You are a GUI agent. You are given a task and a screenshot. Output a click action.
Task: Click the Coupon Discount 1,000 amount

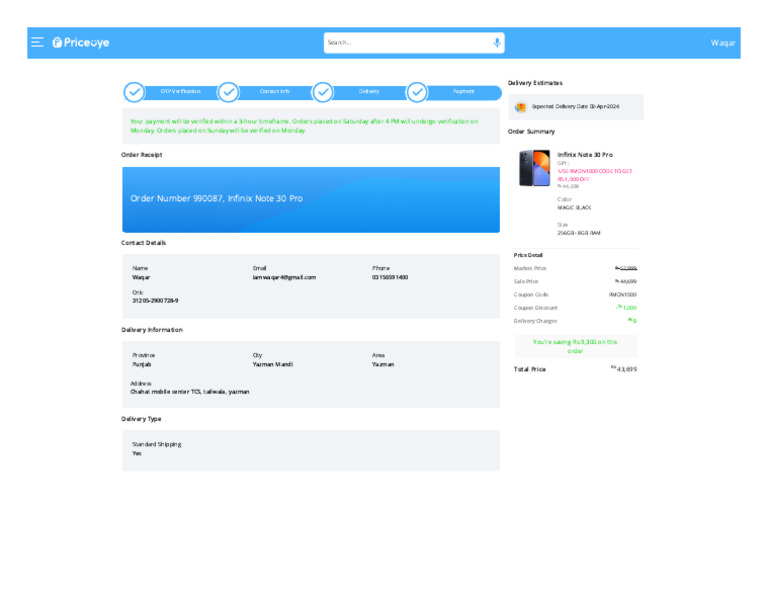tap(626, 308)
